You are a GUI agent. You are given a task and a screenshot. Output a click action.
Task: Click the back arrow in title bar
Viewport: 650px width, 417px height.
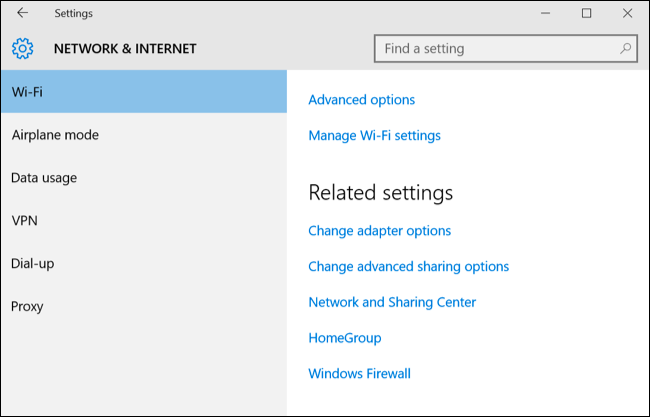click(x=23, y=13)
